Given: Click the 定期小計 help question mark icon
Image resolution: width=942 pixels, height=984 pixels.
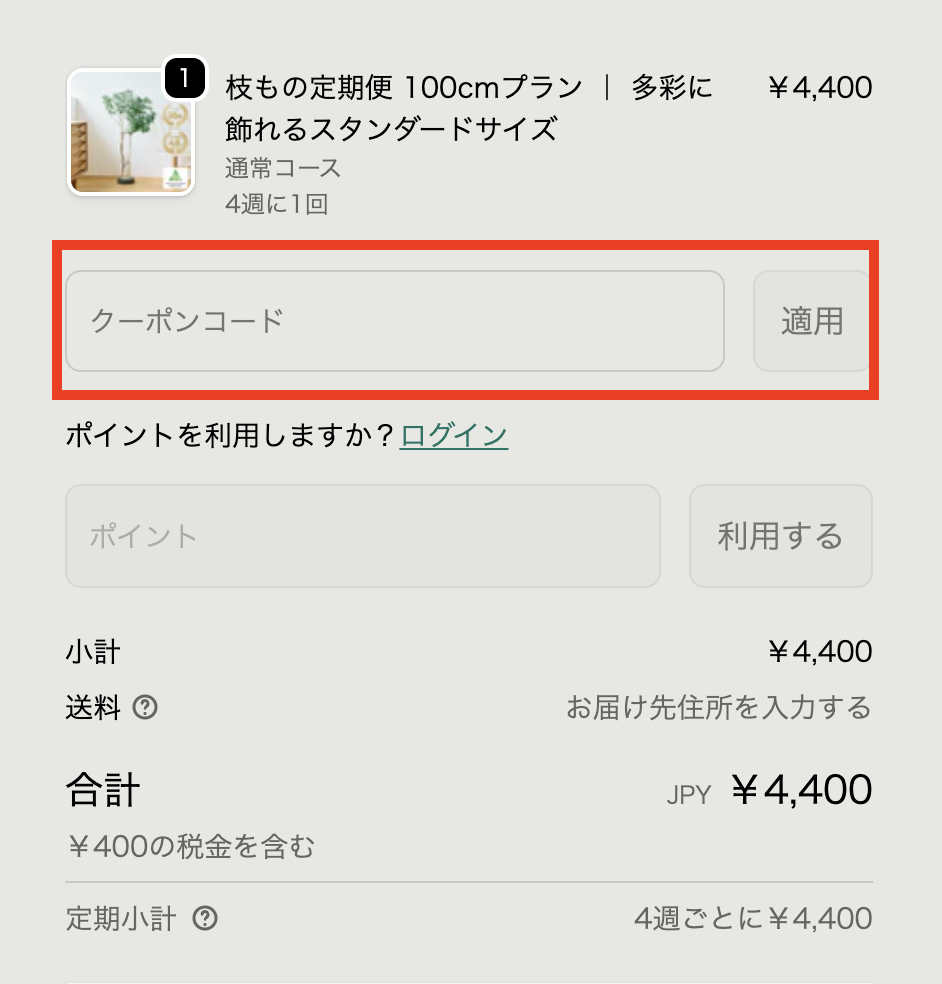Looking at the screenshot, I should coord(205,918).
